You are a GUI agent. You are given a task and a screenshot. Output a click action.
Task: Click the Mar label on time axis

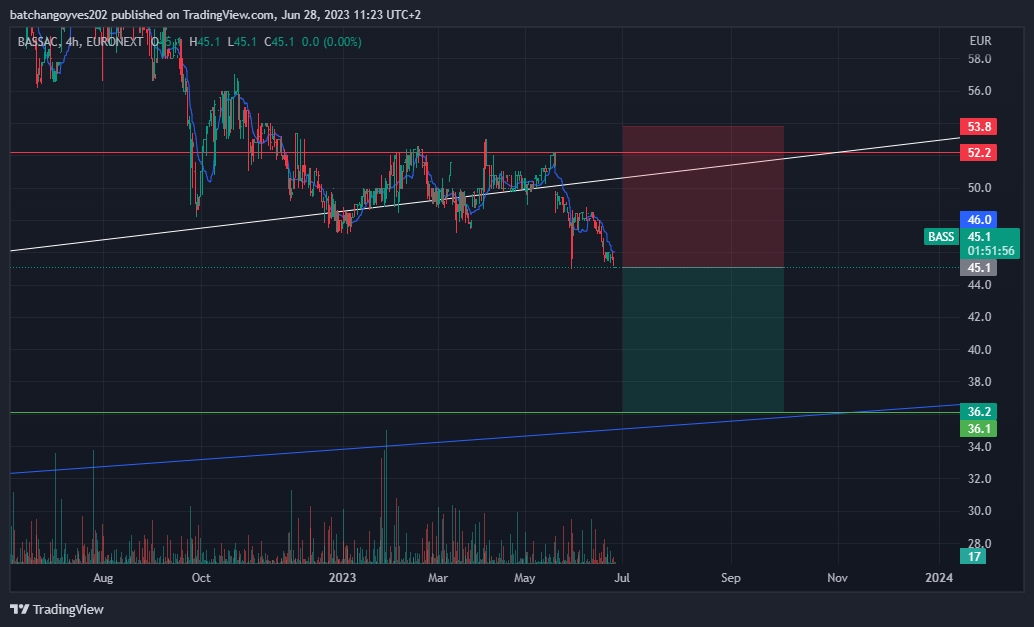[438, 578]
